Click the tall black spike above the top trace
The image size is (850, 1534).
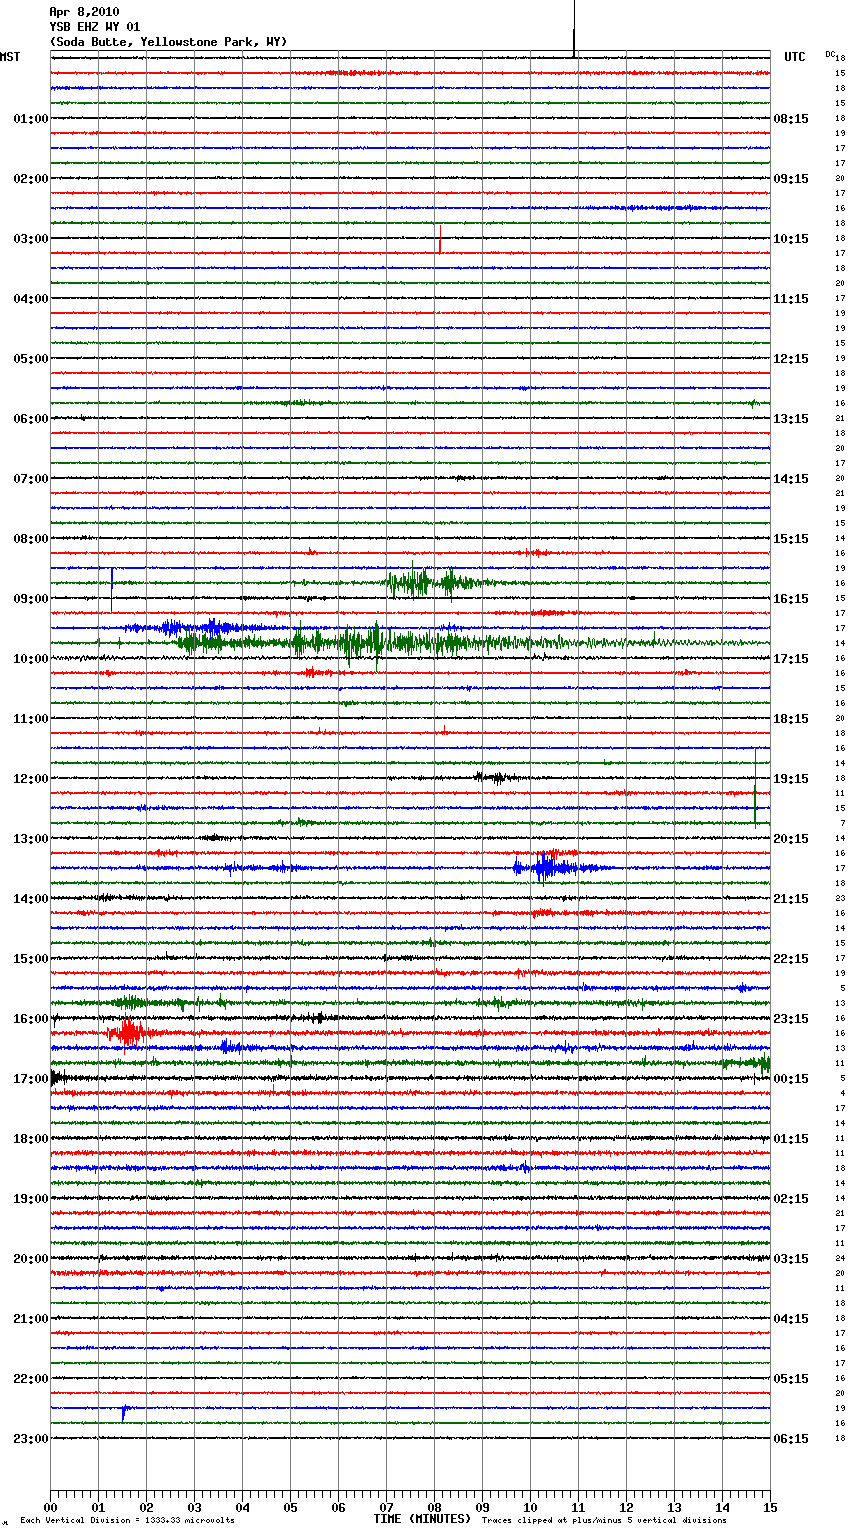pos(574,28)
